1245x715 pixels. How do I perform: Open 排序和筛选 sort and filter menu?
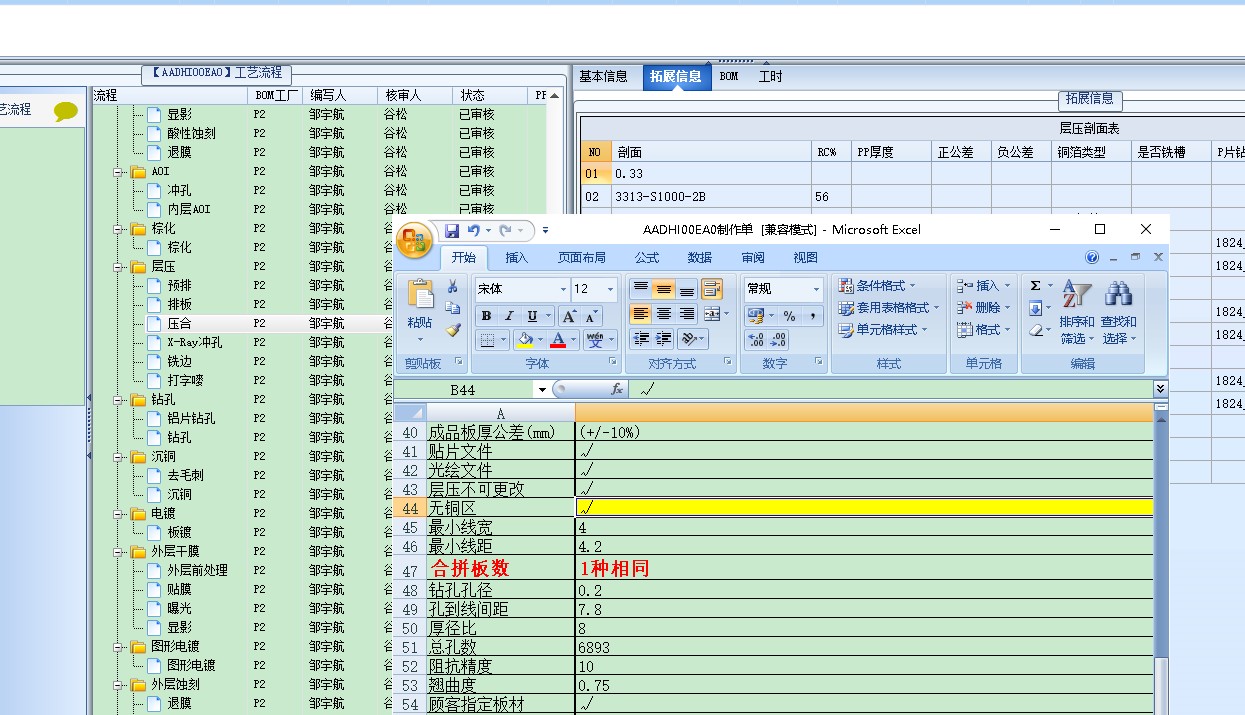click(x=1077, y=312)
